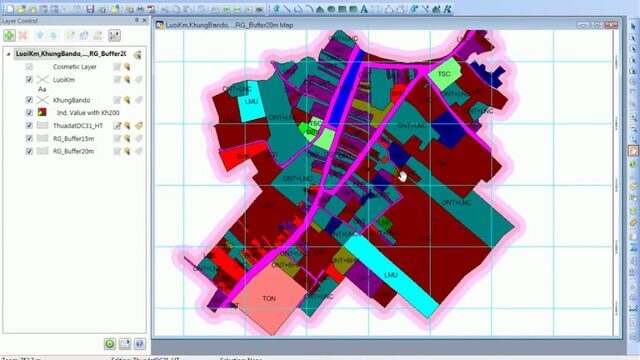Select the Cosmetic Layer row
Screen dimensions: 640x360
(x=75, y=67)
